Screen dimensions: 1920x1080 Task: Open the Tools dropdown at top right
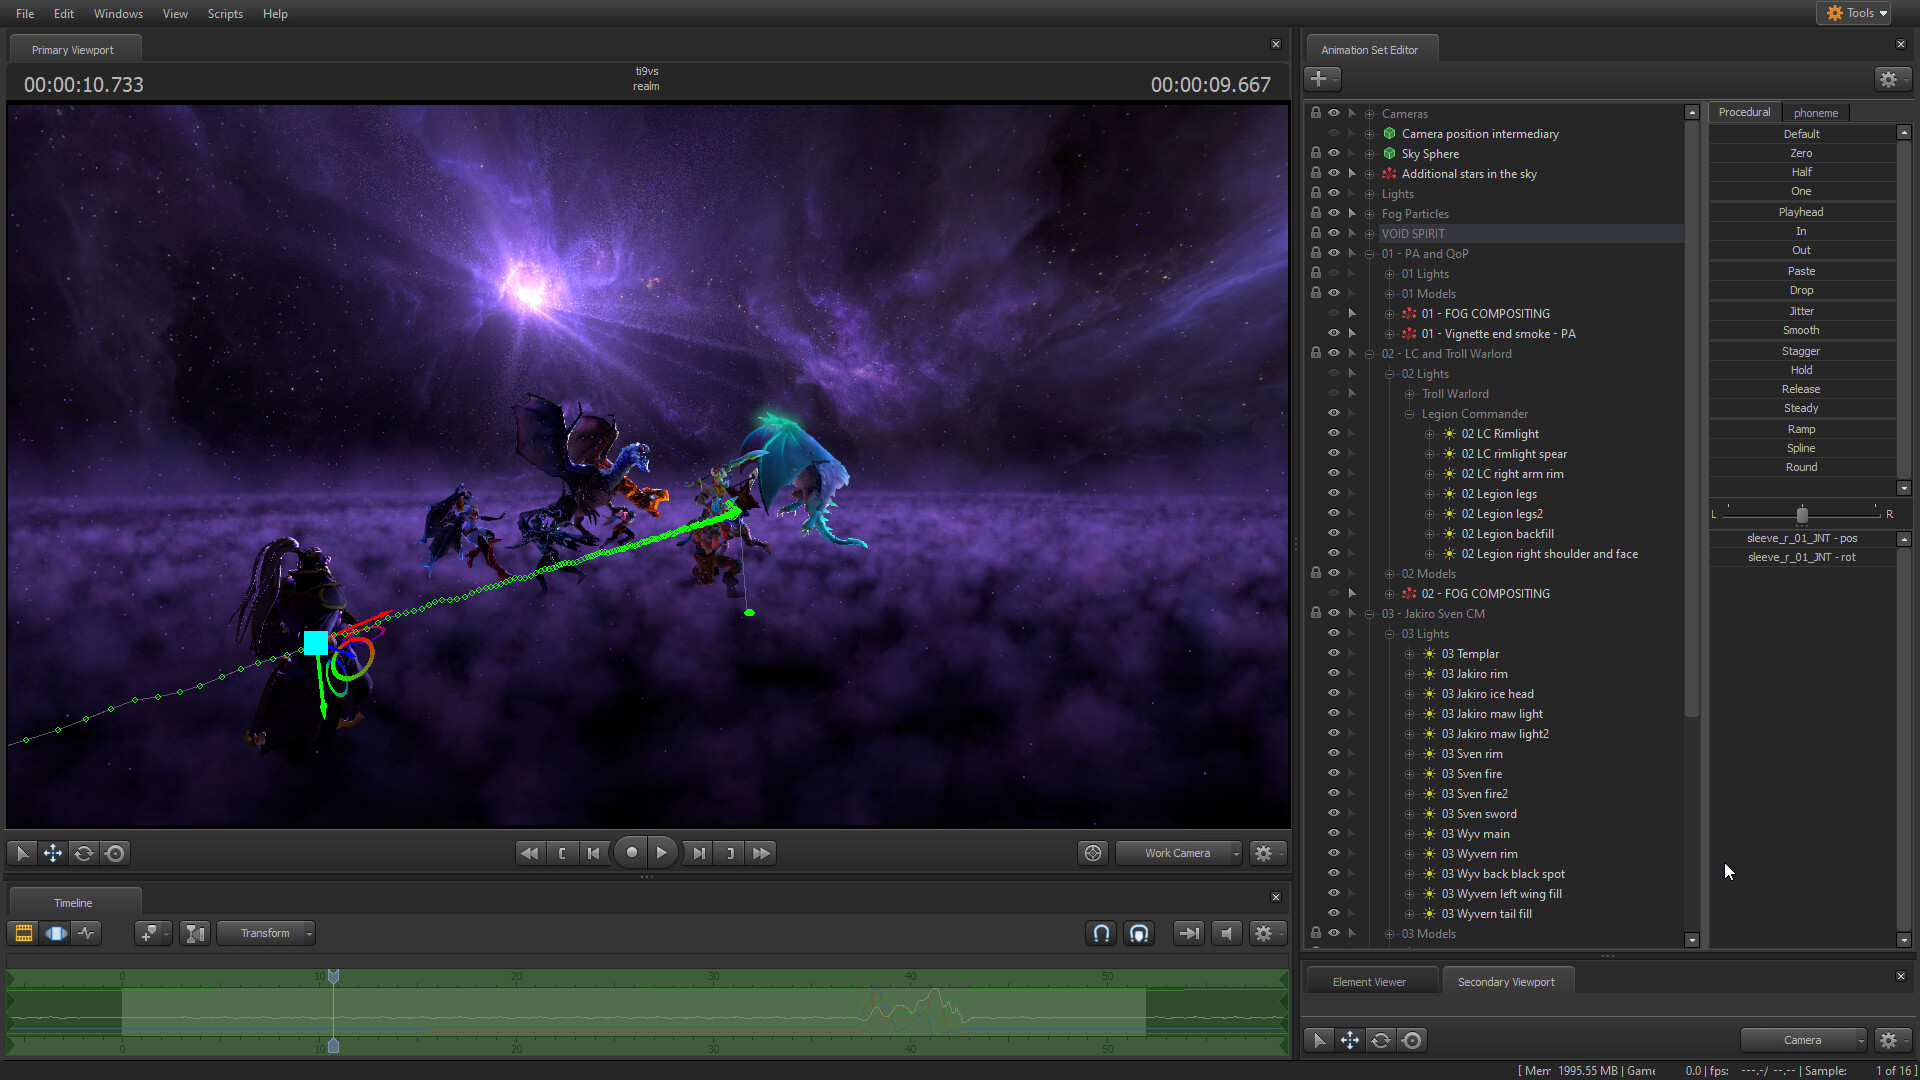1856,13
